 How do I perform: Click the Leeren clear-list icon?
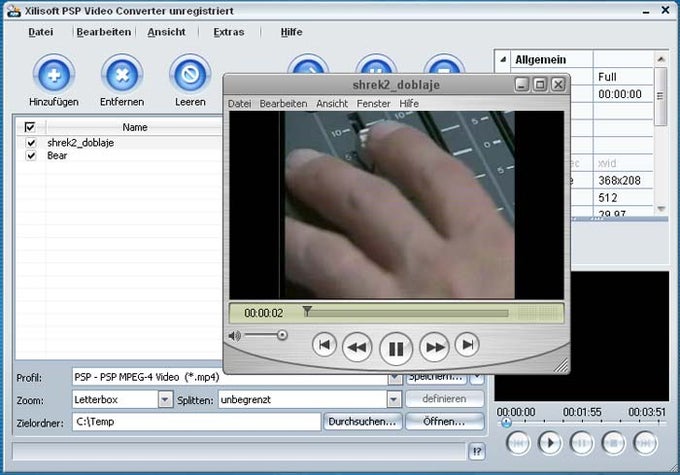190,75
